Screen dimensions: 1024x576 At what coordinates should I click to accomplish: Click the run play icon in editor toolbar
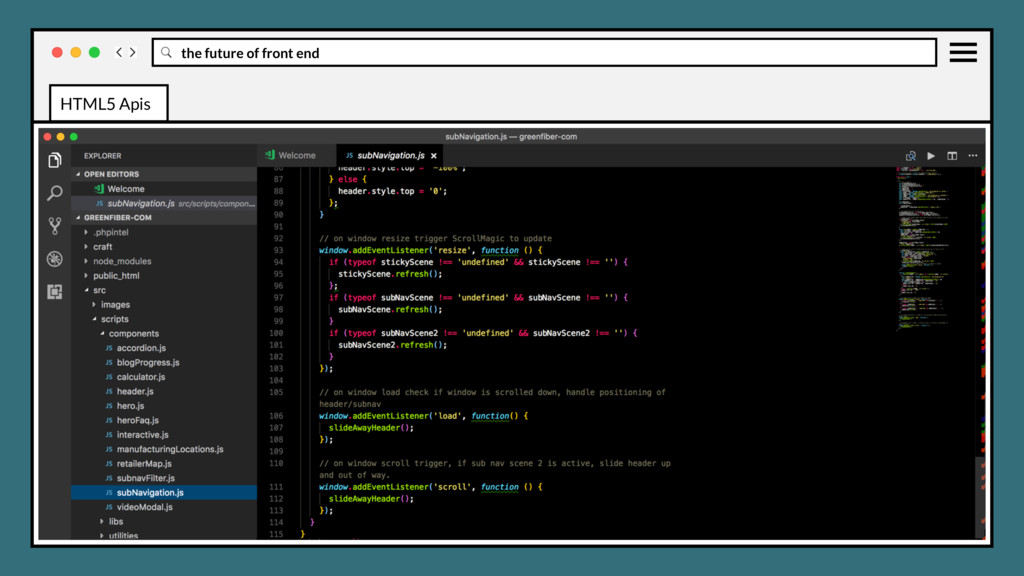[931, 155]
